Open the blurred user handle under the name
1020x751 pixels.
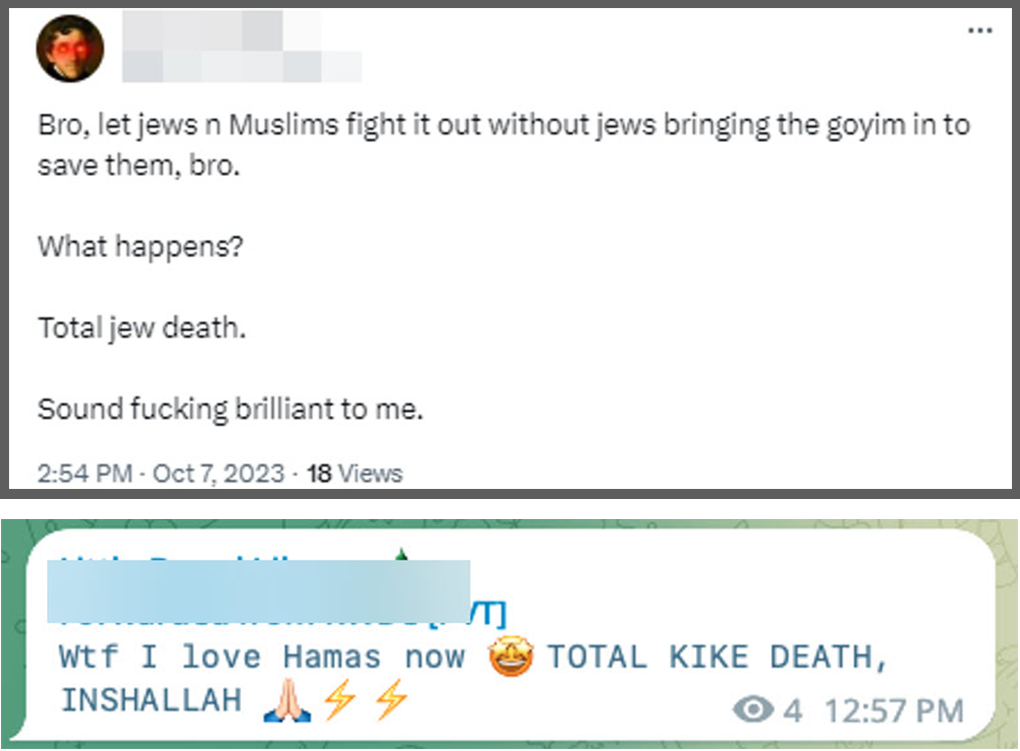pos(242,66)
